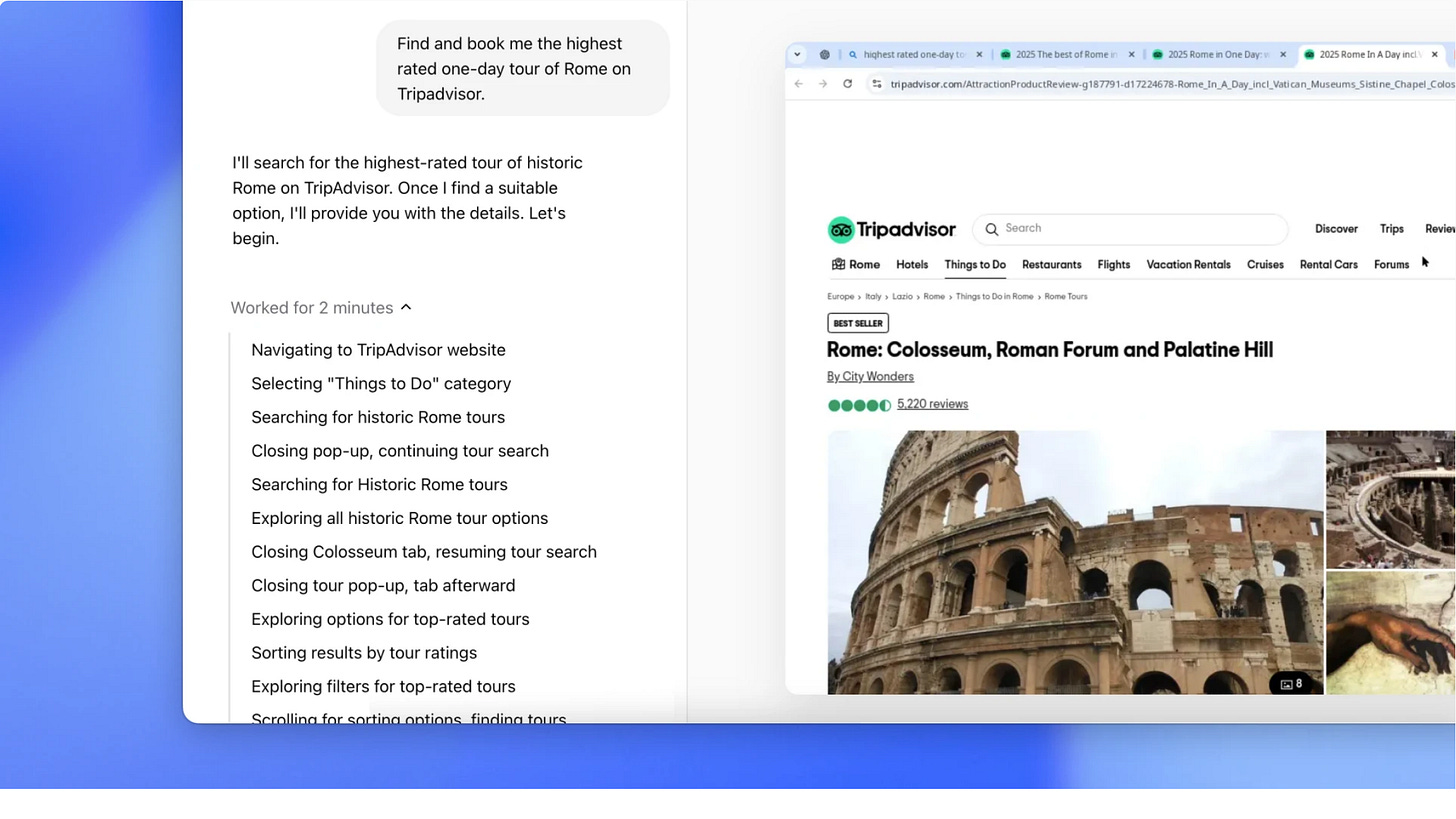Viewport: 1456px width, 819px height.
Task: Click the 'Rome Tours' breadcrumb link
Action: pyautogui.click(x=1066, y=297)
